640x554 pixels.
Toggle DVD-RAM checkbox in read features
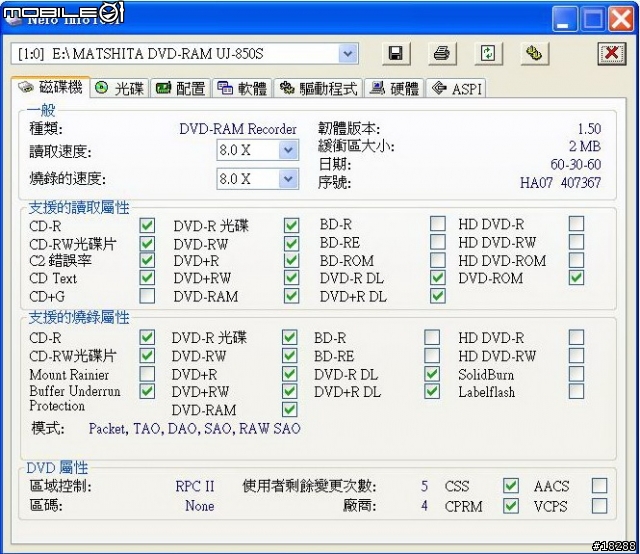tap(291, 296)
